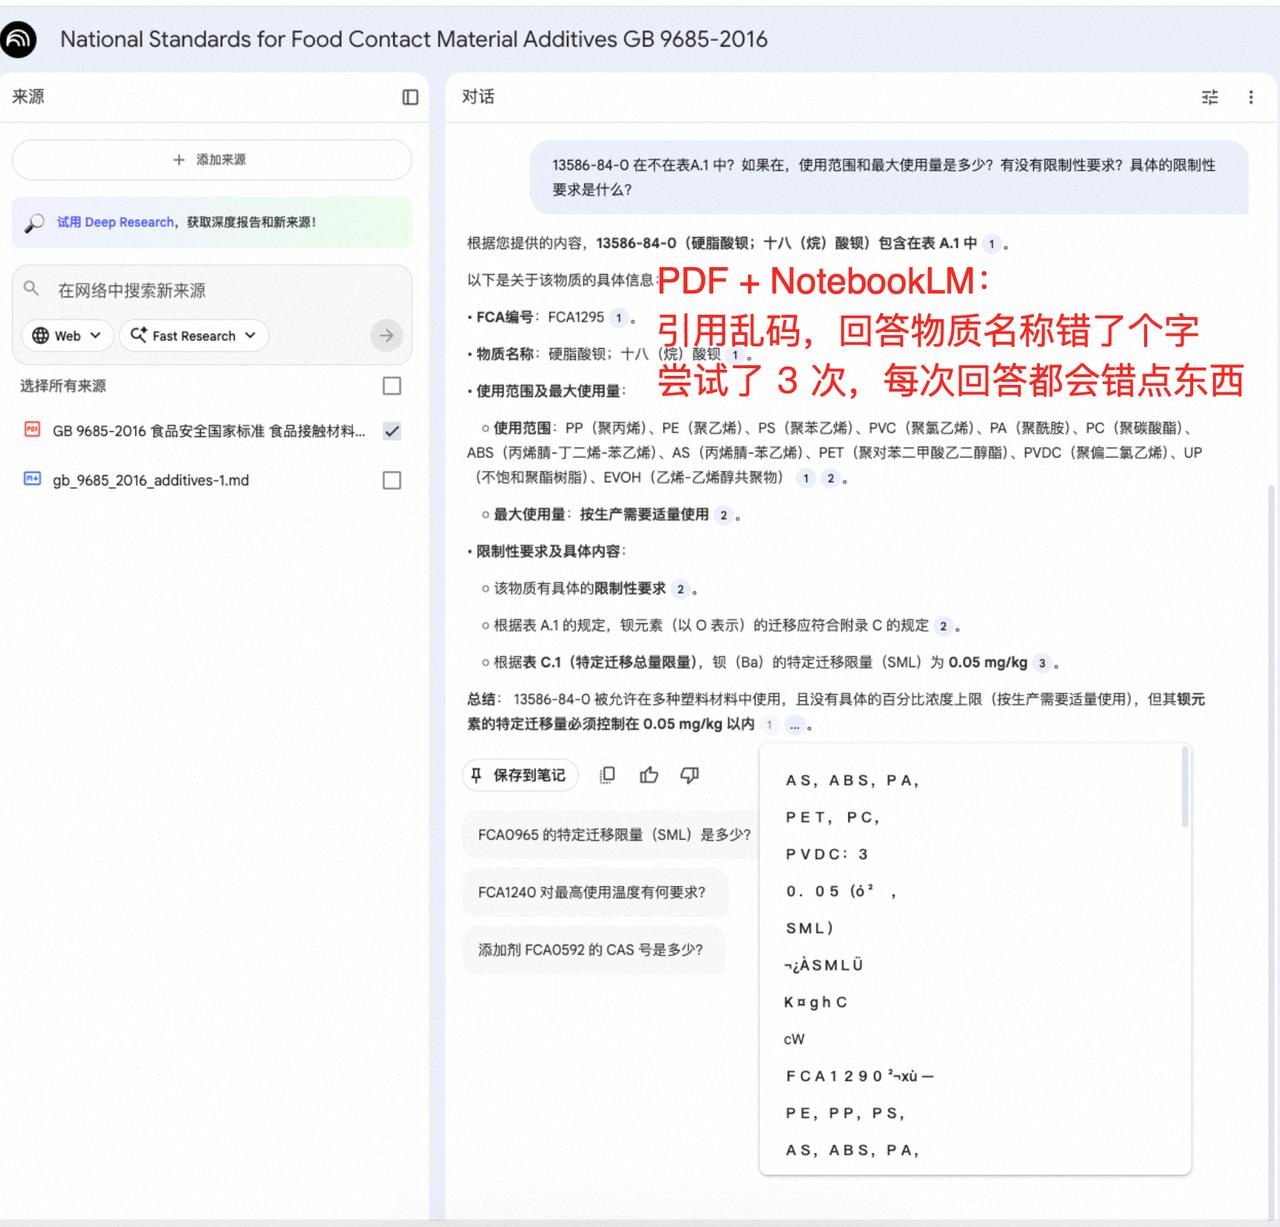The width and height of the screenshot is (1280, 1227).
Task: Open the gb_9685_2016_additives-1.md source
Action: pyautogui.click(x=151, y=480)
